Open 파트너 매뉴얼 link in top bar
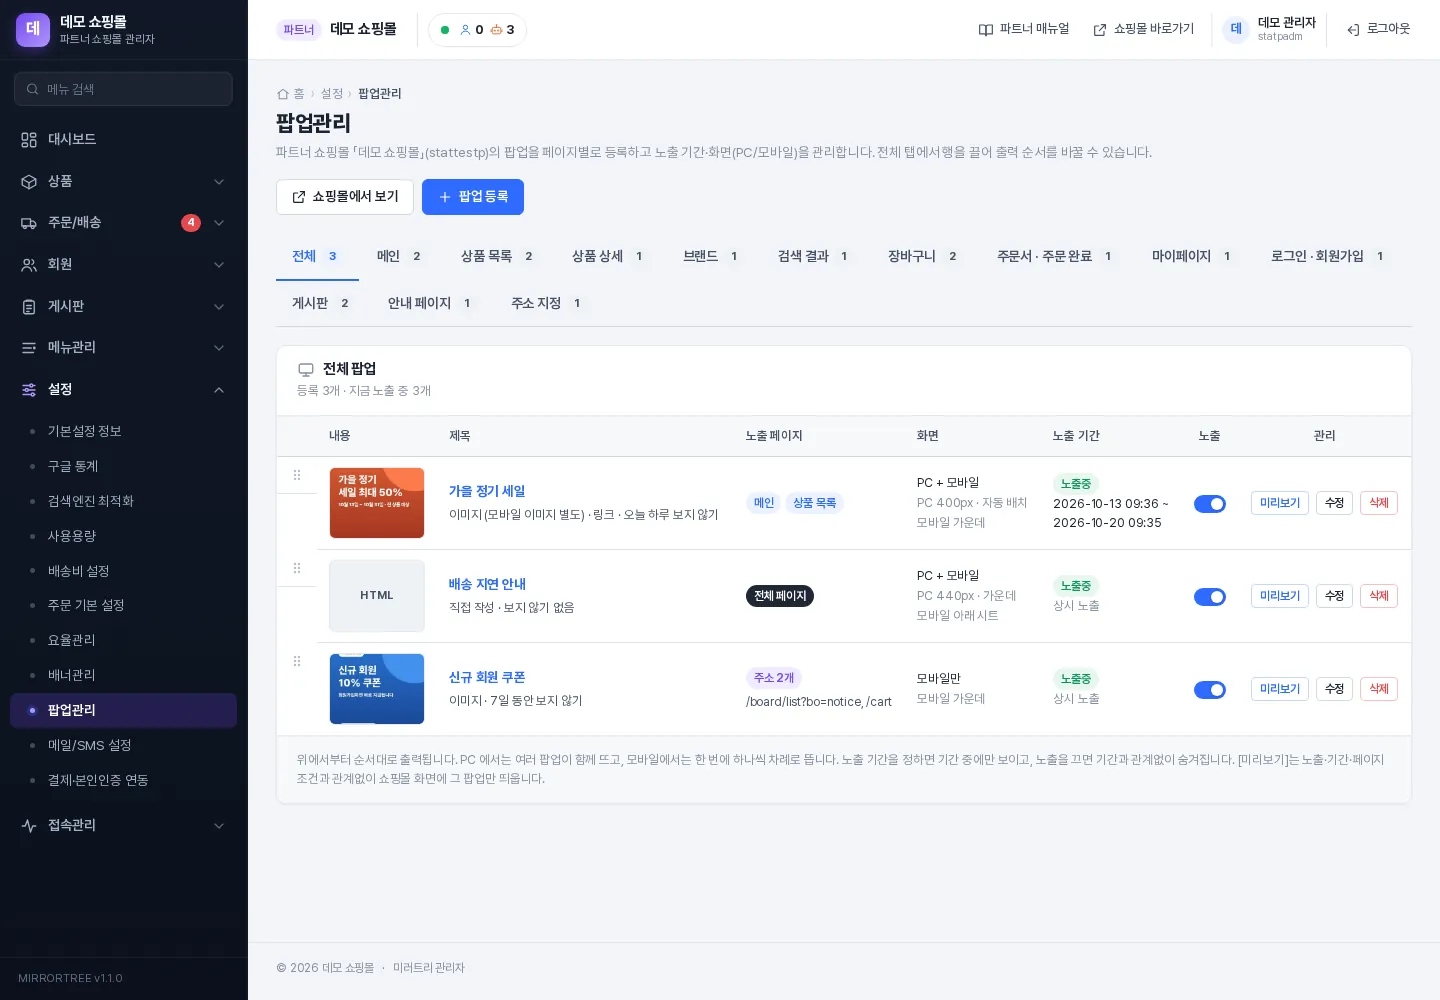The width and height of the screenshot is (1440, 1000). (1024, 29)
